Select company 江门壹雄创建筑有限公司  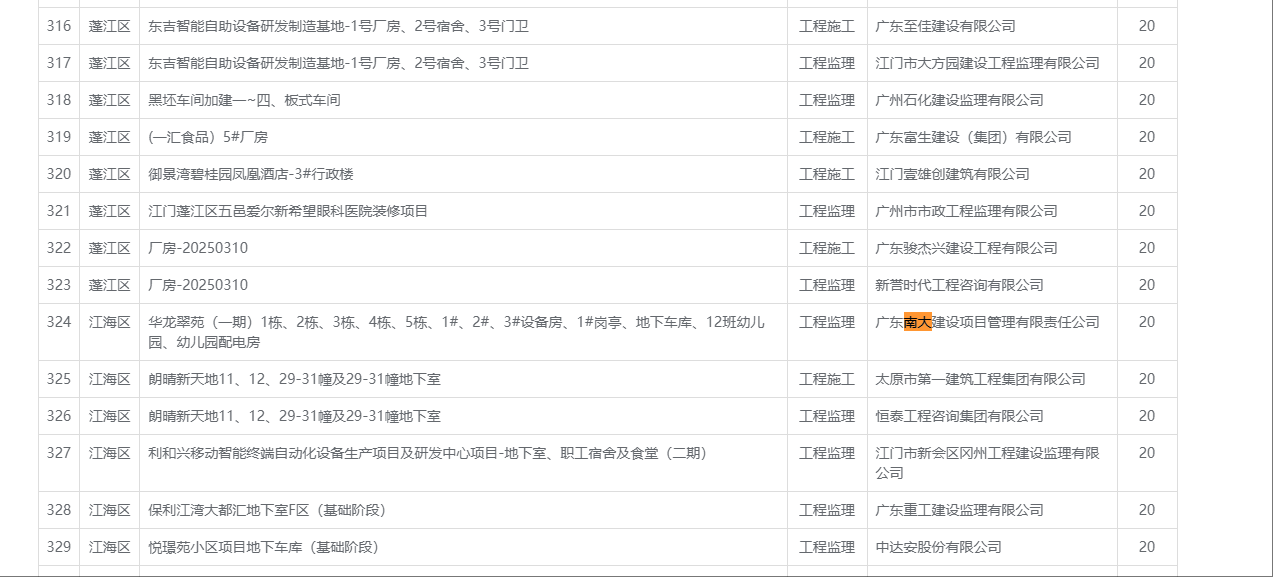click(x=952, y=174)
